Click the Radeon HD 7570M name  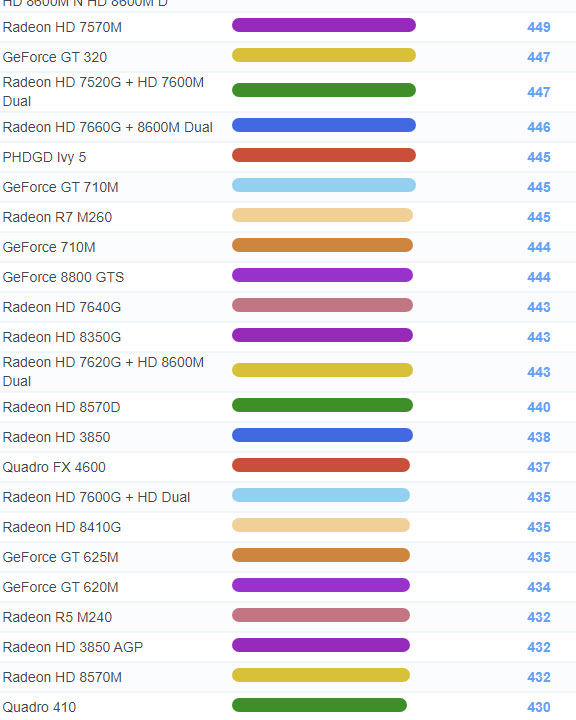coord(62,28)
